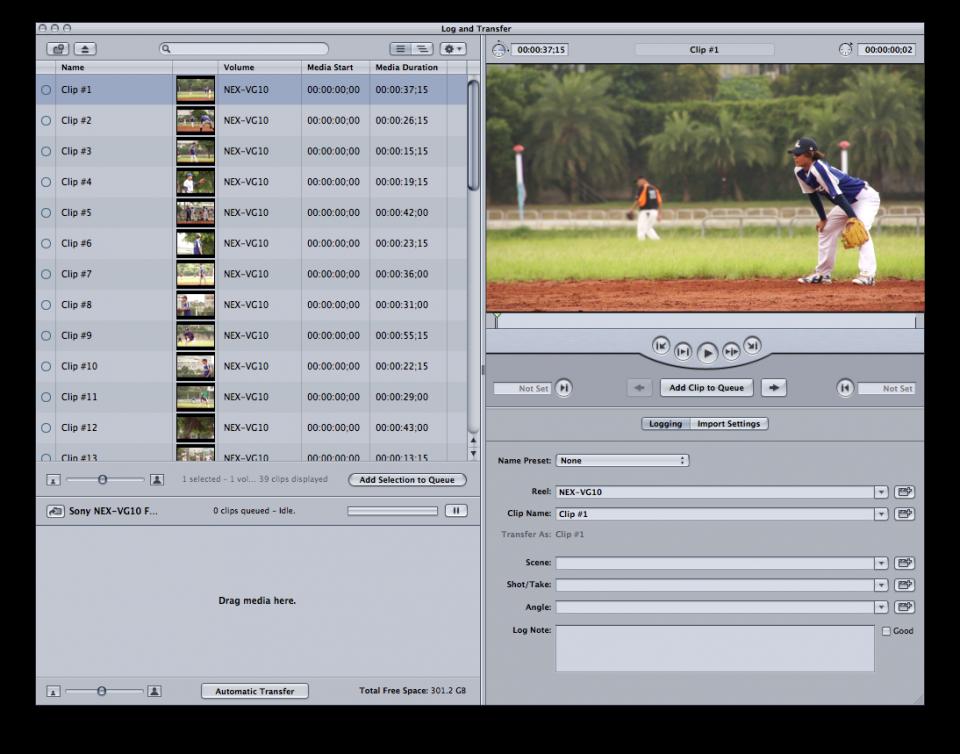The width and height of the screenshot is (960, 754).
Task: Select the radio circle for Clip #5
Action: [x=46, y=213]
